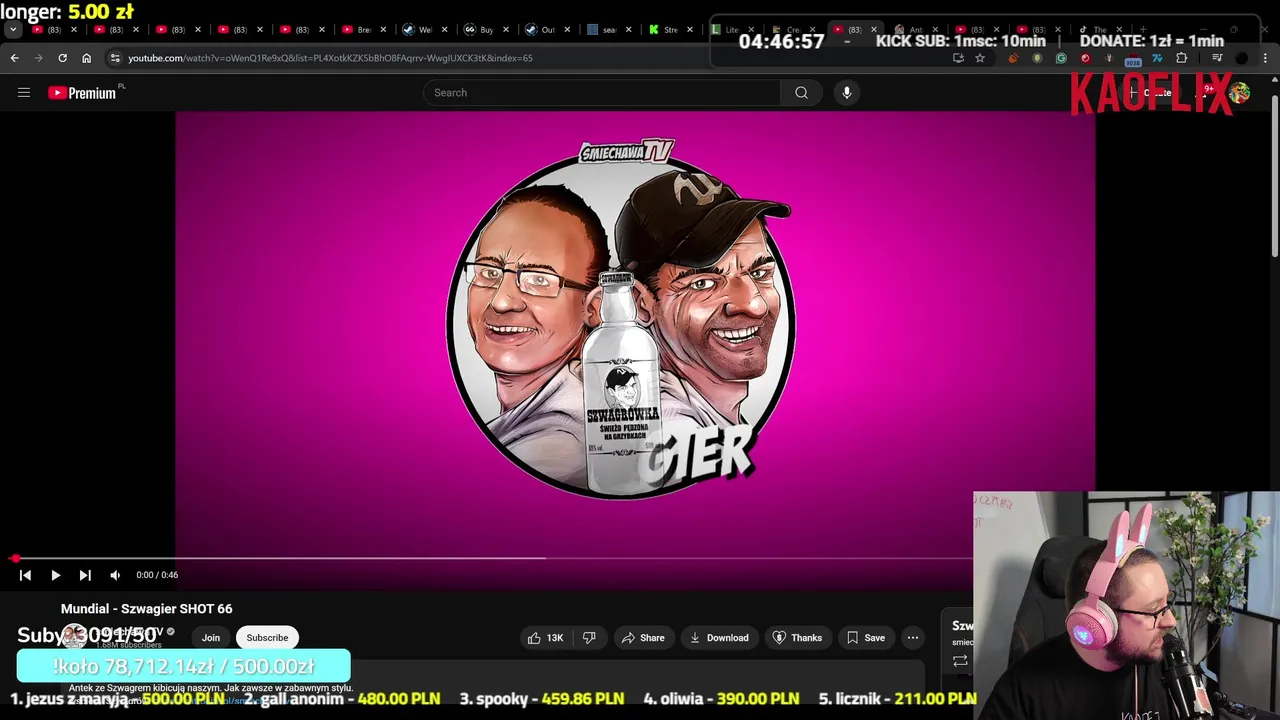This screenshot has height=720, width=1280.
Task: Download the video
Action: [x=718, y=638]
